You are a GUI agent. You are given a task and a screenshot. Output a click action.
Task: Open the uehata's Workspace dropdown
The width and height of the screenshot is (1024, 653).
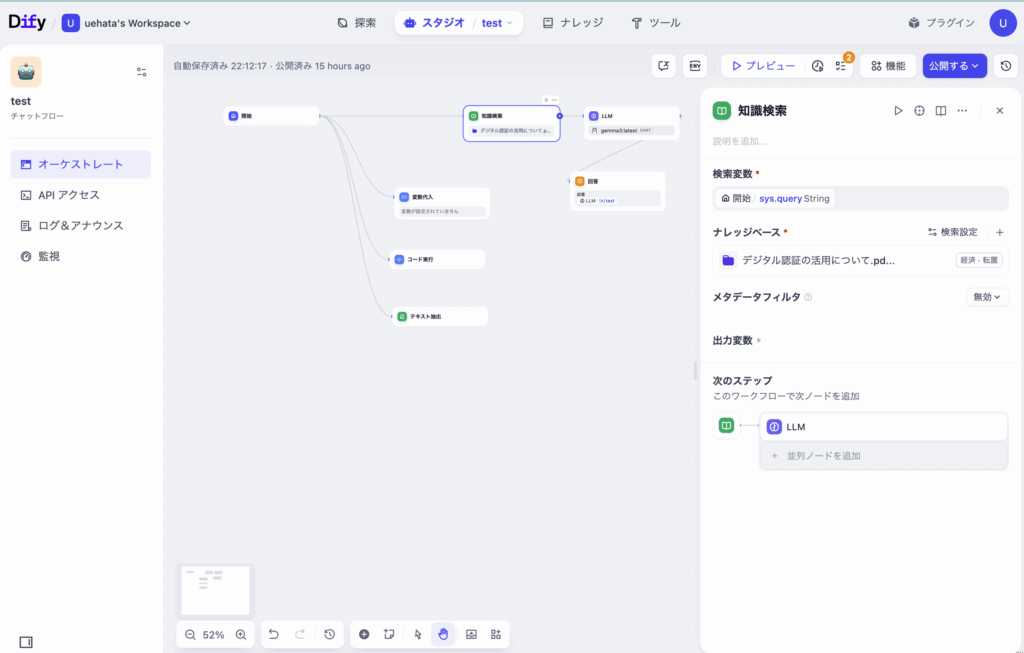pos(126,23)
